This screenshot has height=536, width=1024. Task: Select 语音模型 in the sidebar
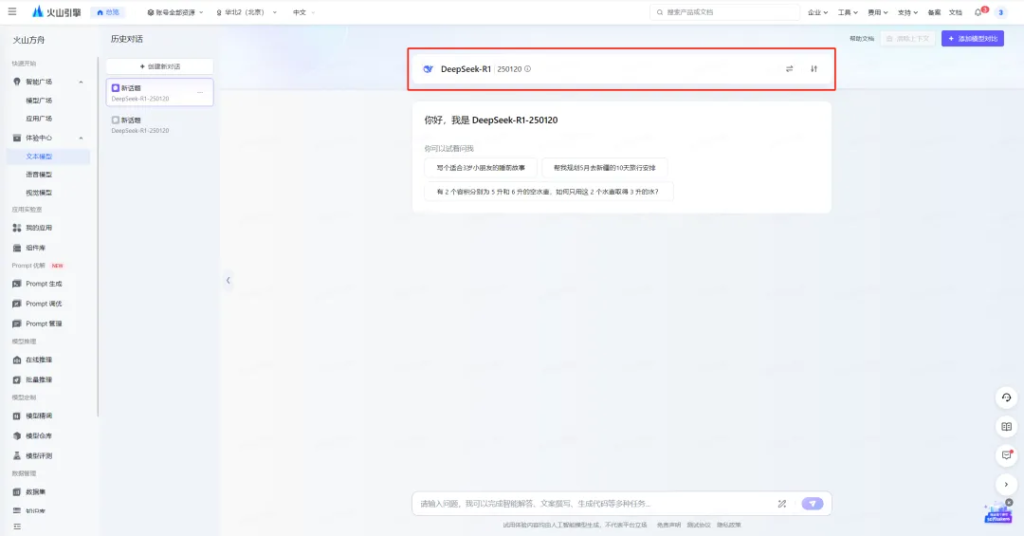(x=39, y=174)
